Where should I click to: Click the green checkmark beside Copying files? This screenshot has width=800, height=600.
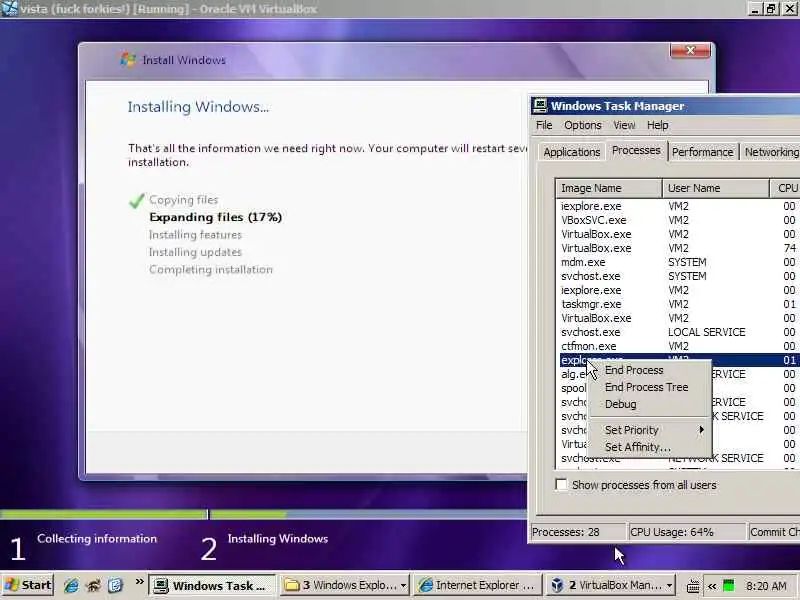tap(137, 201)
